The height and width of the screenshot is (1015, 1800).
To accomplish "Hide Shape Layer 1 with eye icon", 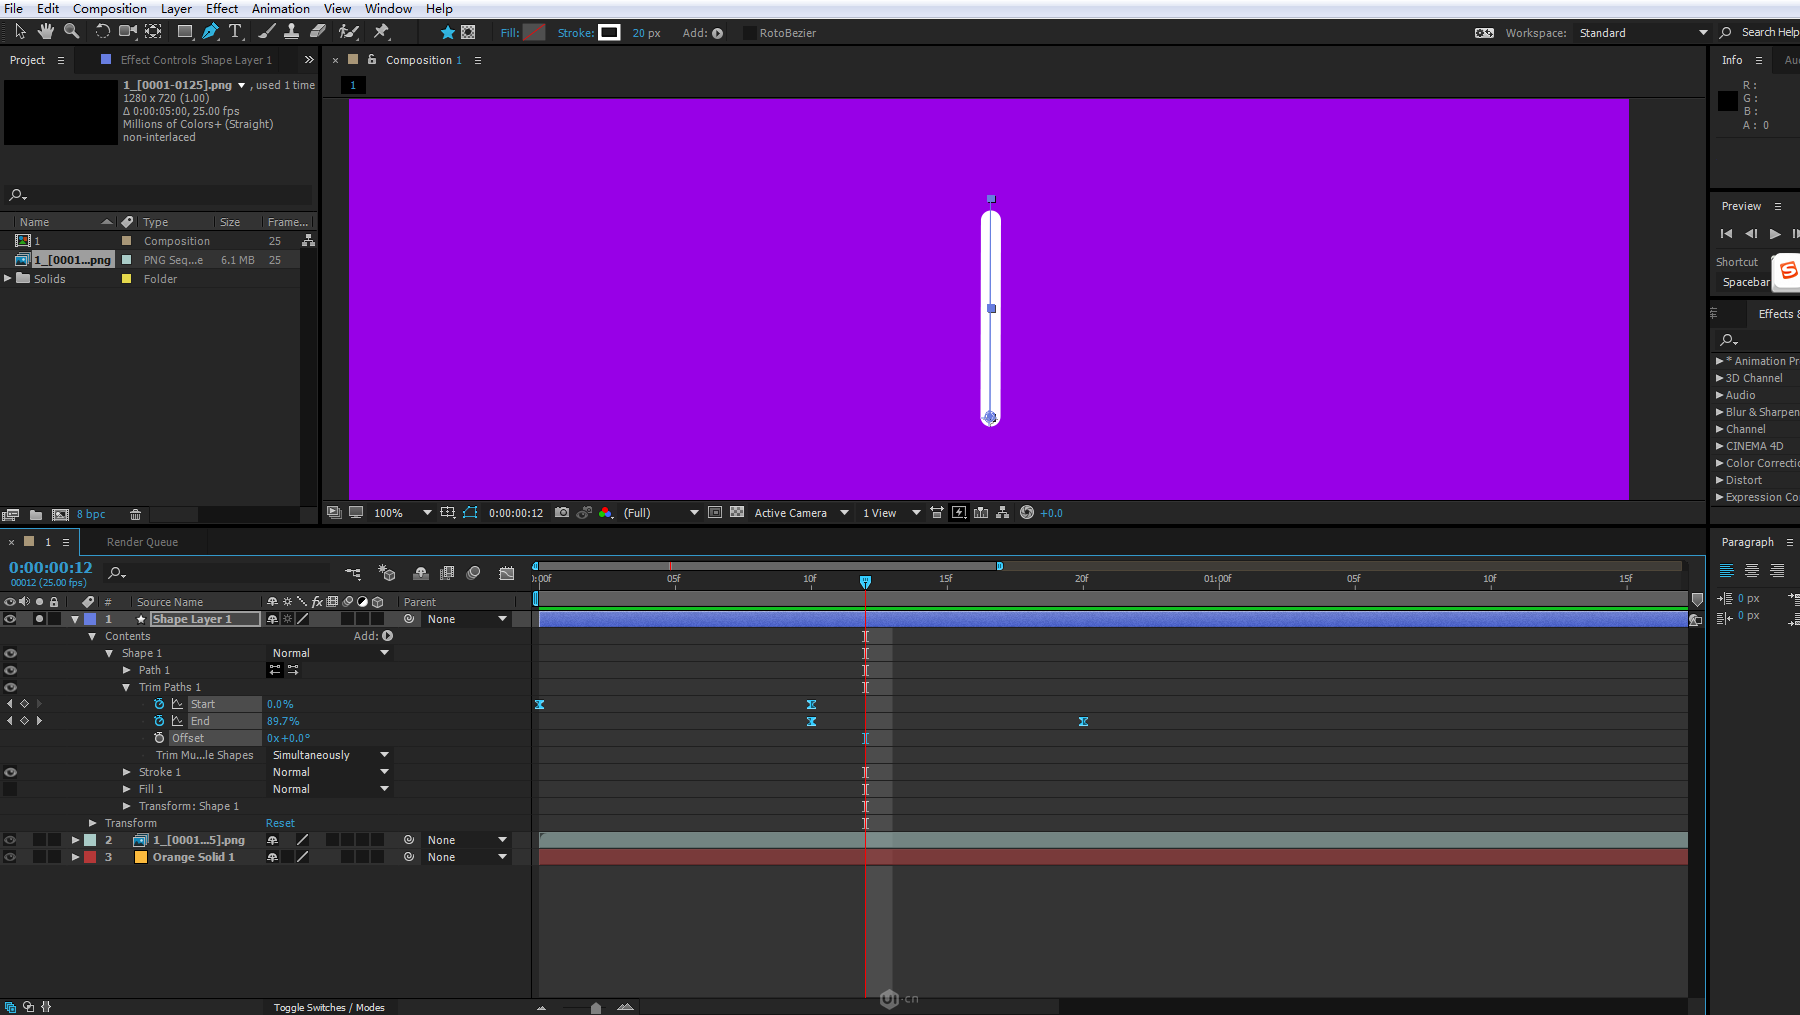I will 10,619.
